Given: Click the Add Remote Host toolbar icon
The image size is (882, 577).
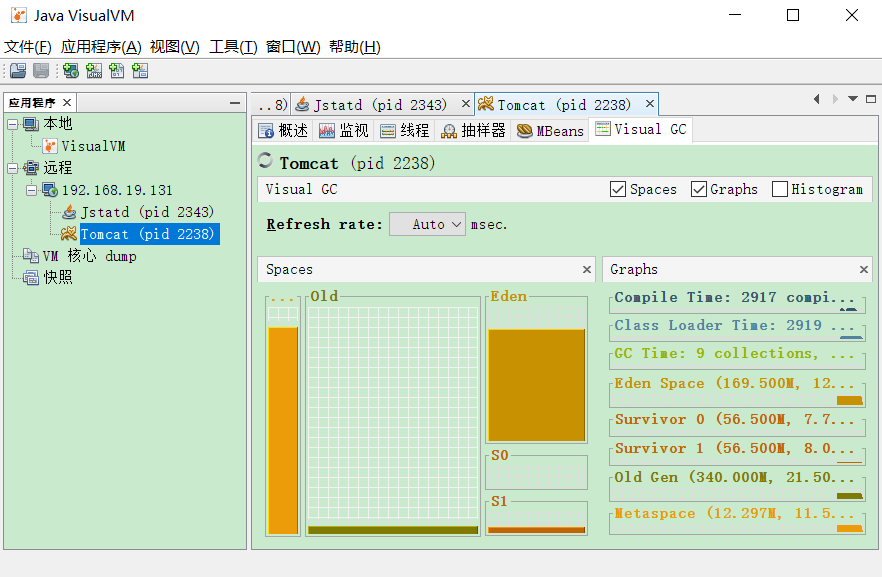Looking at the screenshot, I should [71, 71].
